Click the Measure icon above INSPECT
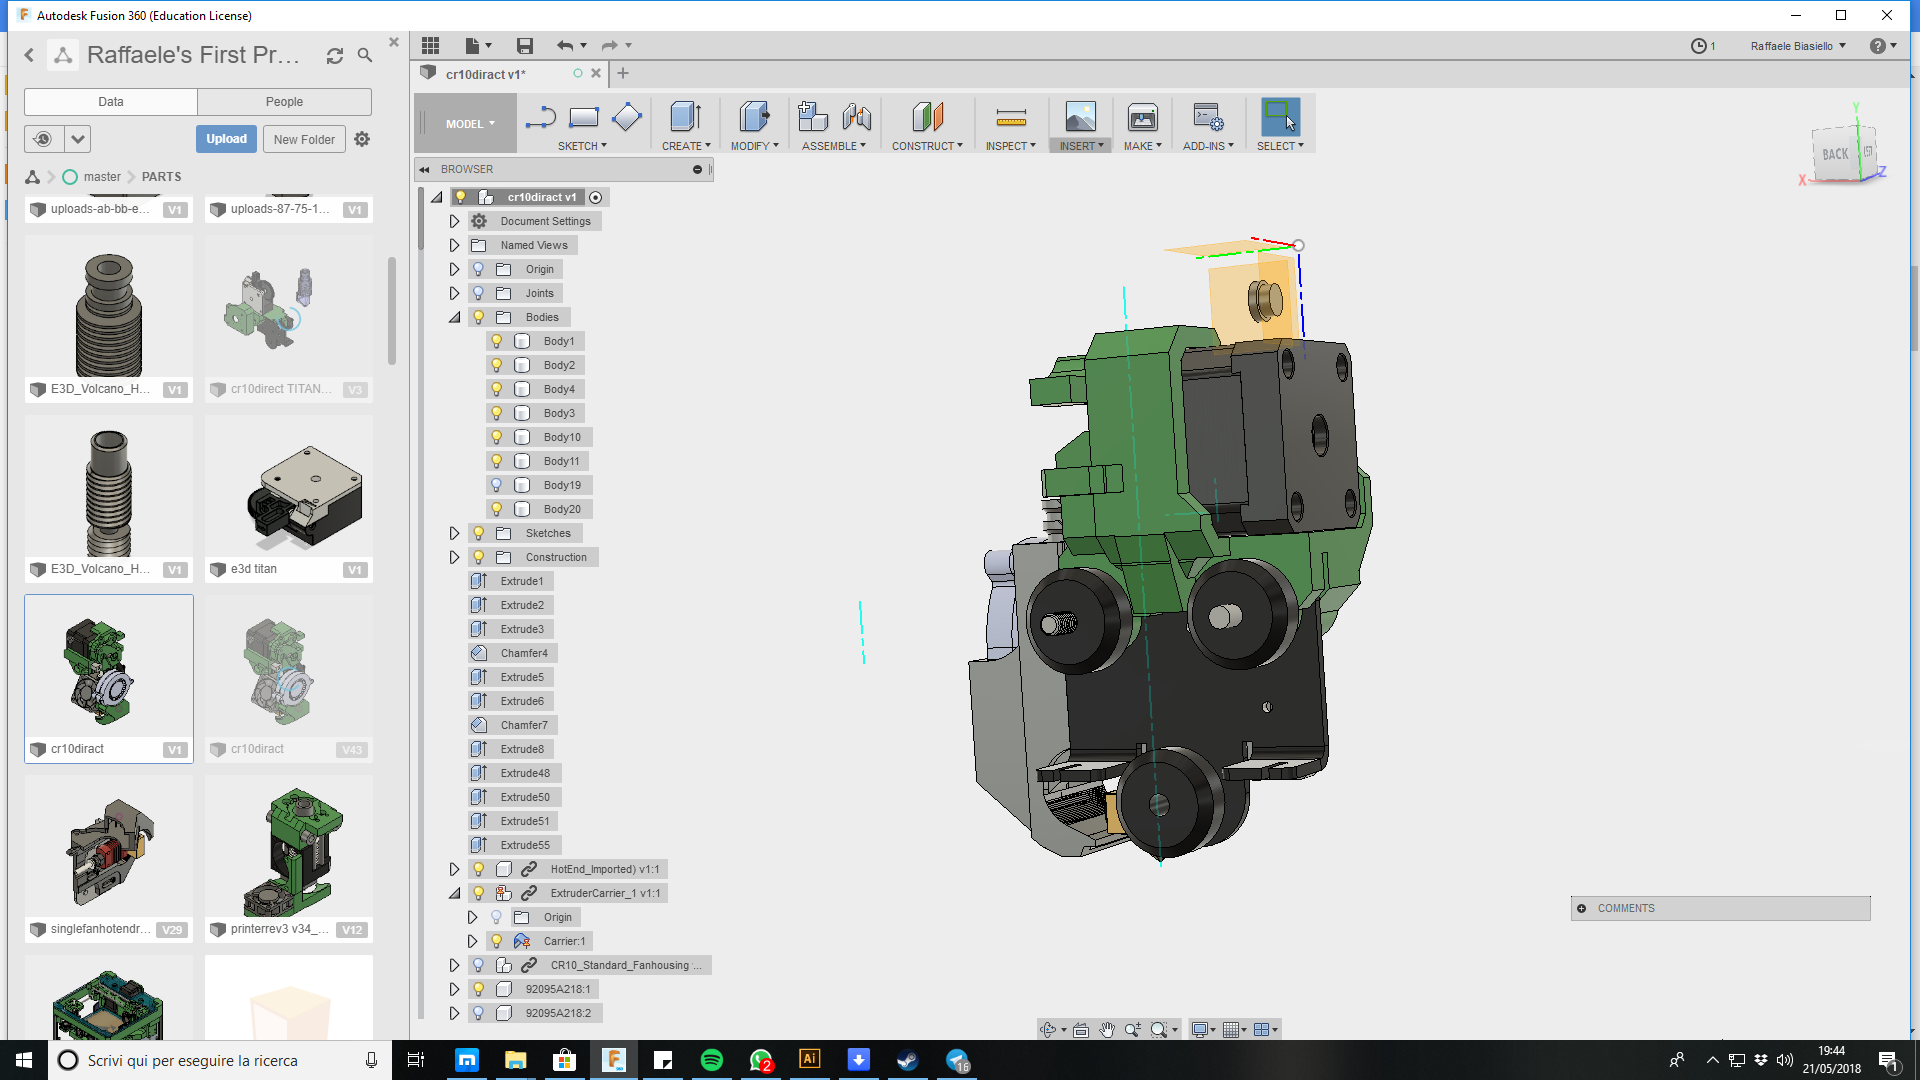The image size is (1920, 1080). tap(1011, 118)
